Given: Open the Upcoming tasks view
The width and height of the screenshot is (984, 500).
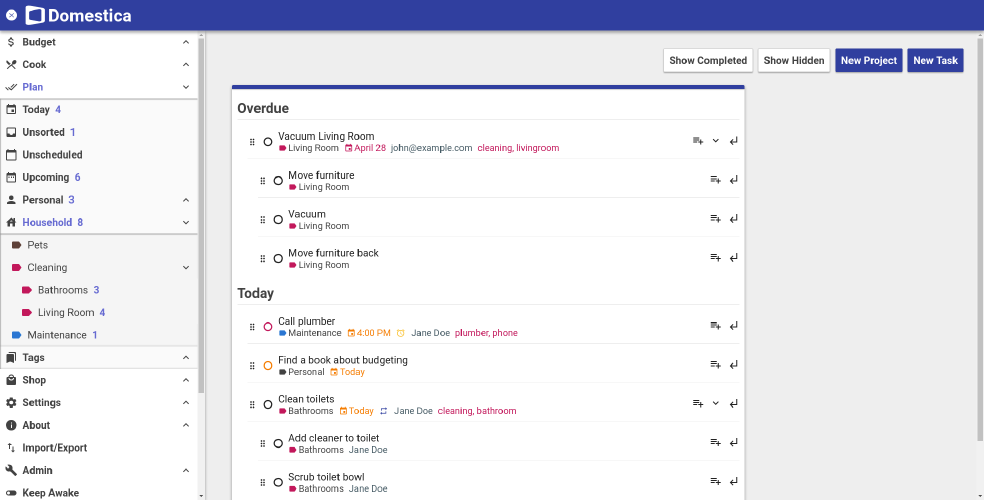Looking at the screenshot, I should tap(45, 177).
